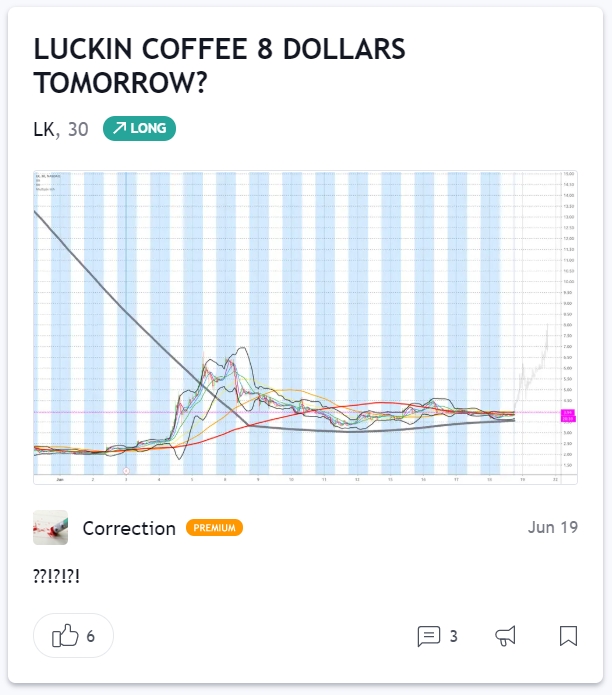612x695 pixels.
Task: Click the chart legend text at top-left
Action: point(48,181)
